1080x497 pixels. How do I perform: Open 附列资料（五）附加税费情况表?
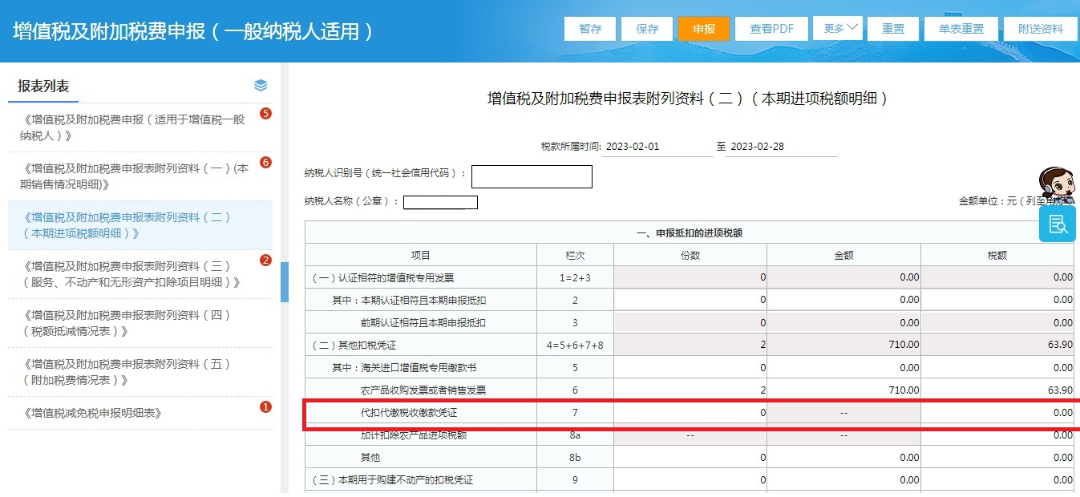click(141, 372)
